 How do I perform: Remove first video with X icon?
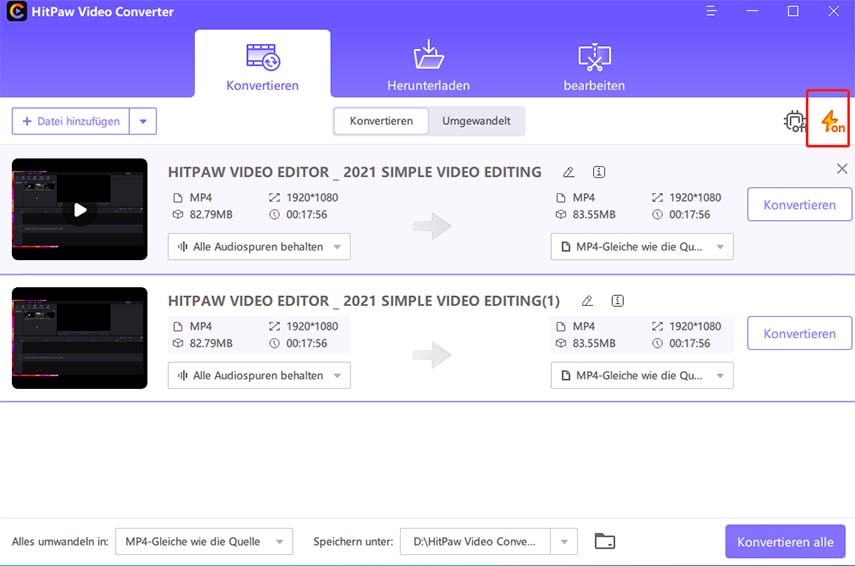[x=841, y=169]
